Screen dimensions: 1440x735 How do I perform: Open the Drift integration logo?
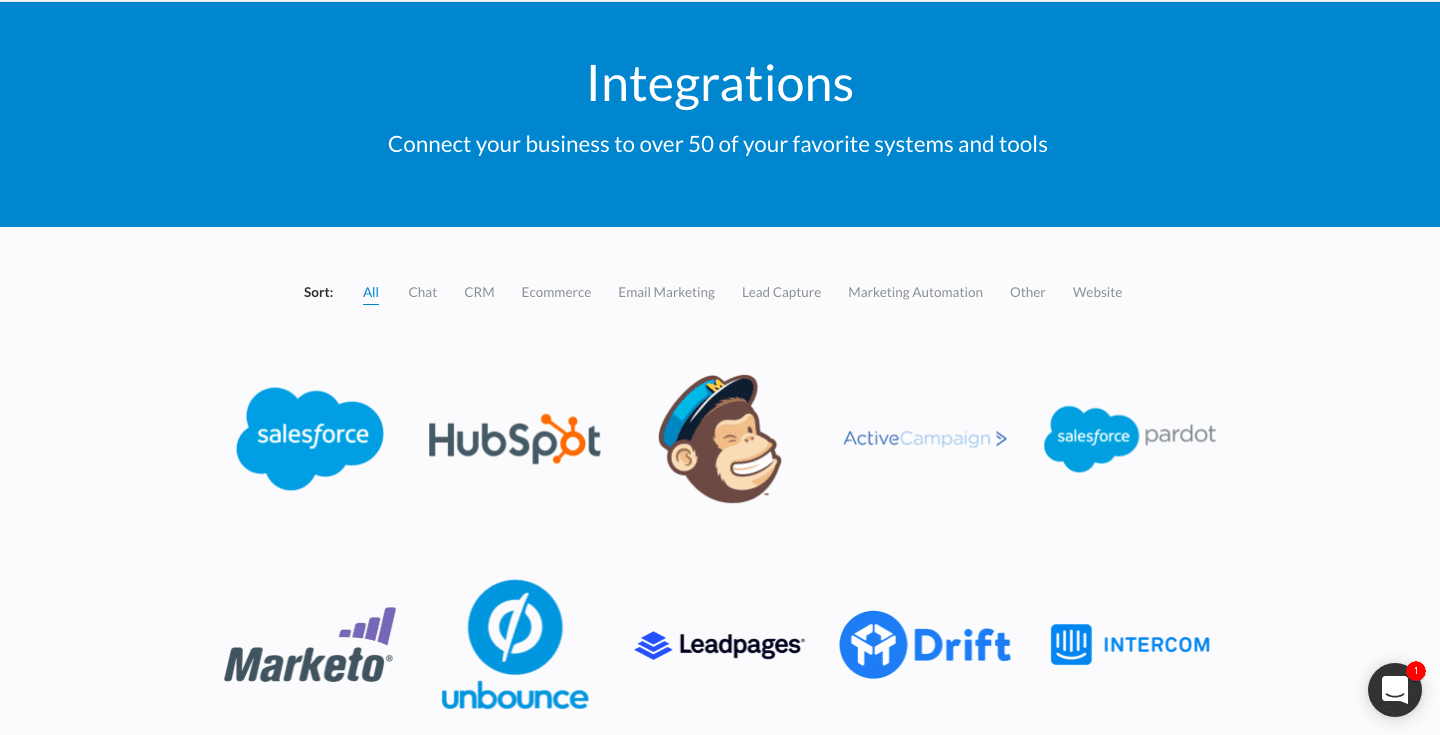pos(925,645)
